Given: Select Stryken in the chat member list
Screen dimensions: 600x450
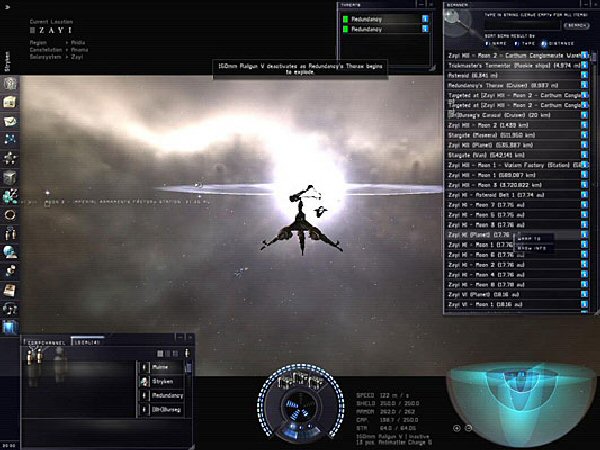Looking at the screenshot, I should tap(161, 381).
